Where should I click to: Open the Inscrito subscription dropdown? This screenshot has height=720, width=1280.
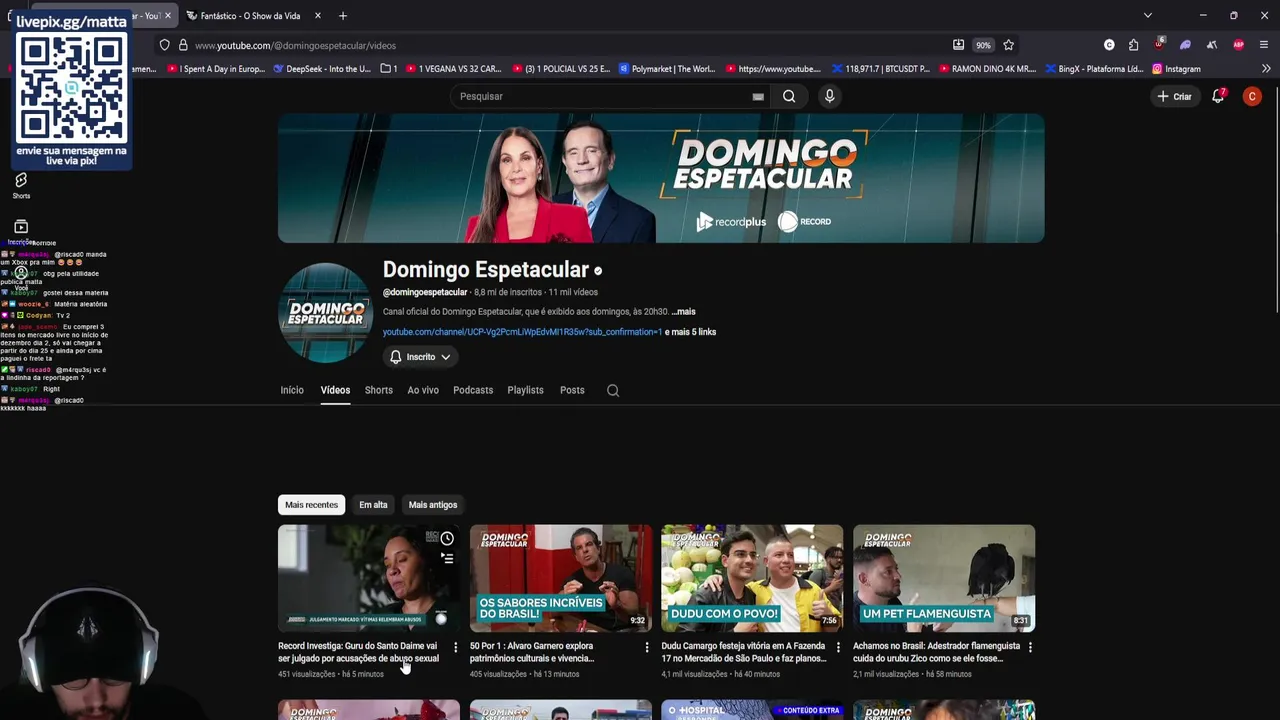tap(420, 357)
